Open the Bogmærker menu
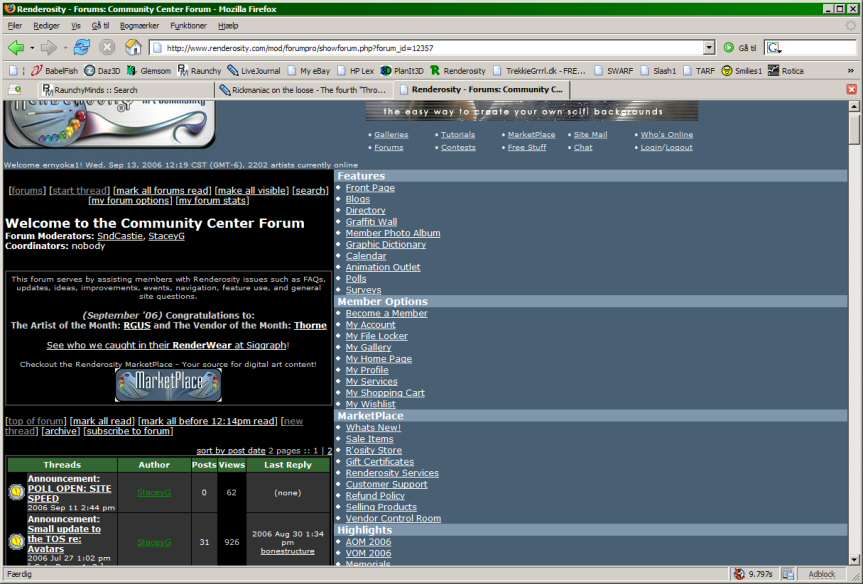The image size is (863, 584). [x=139, y=25]
